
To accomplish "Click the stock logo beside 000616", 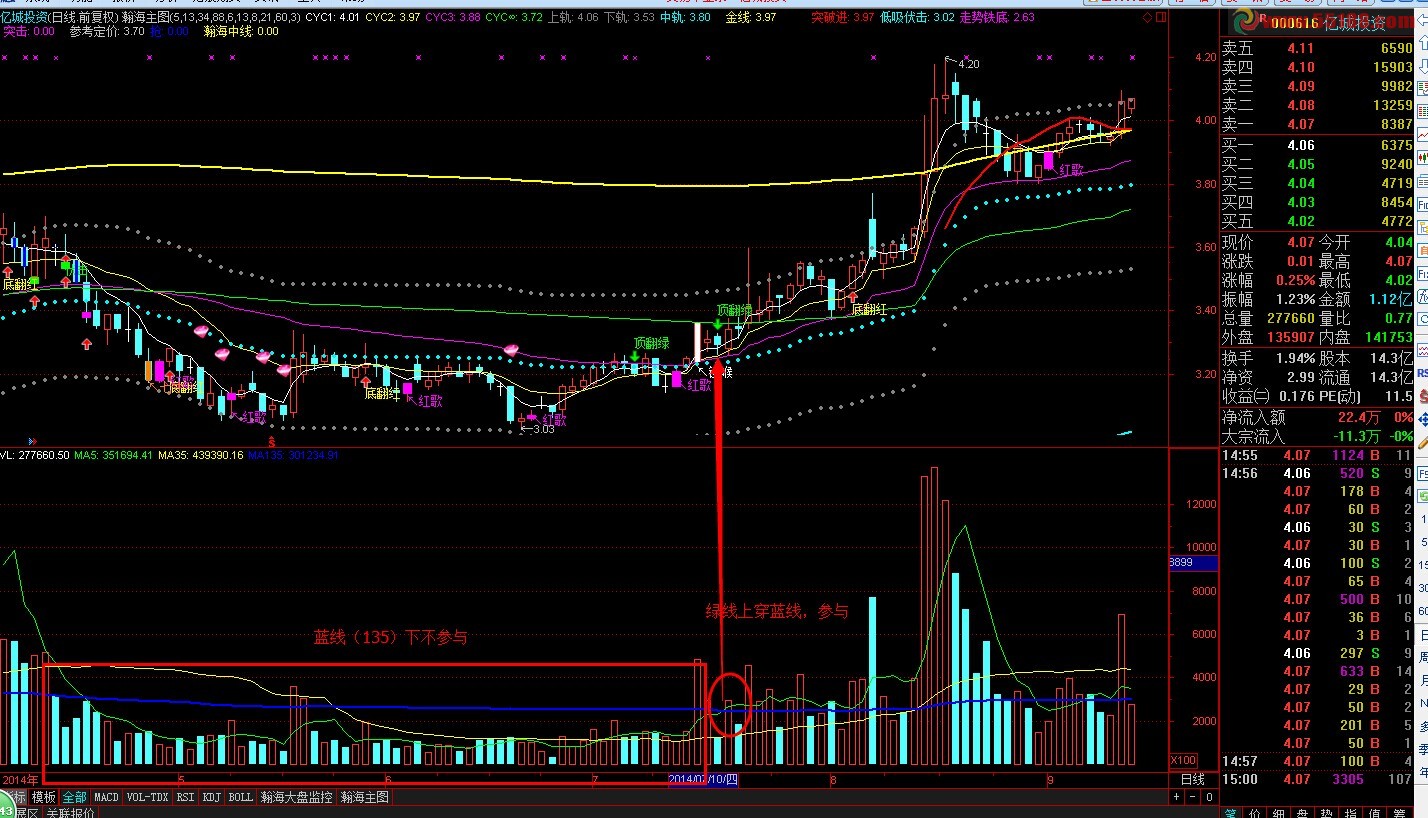I will (x=1244, y=22).
